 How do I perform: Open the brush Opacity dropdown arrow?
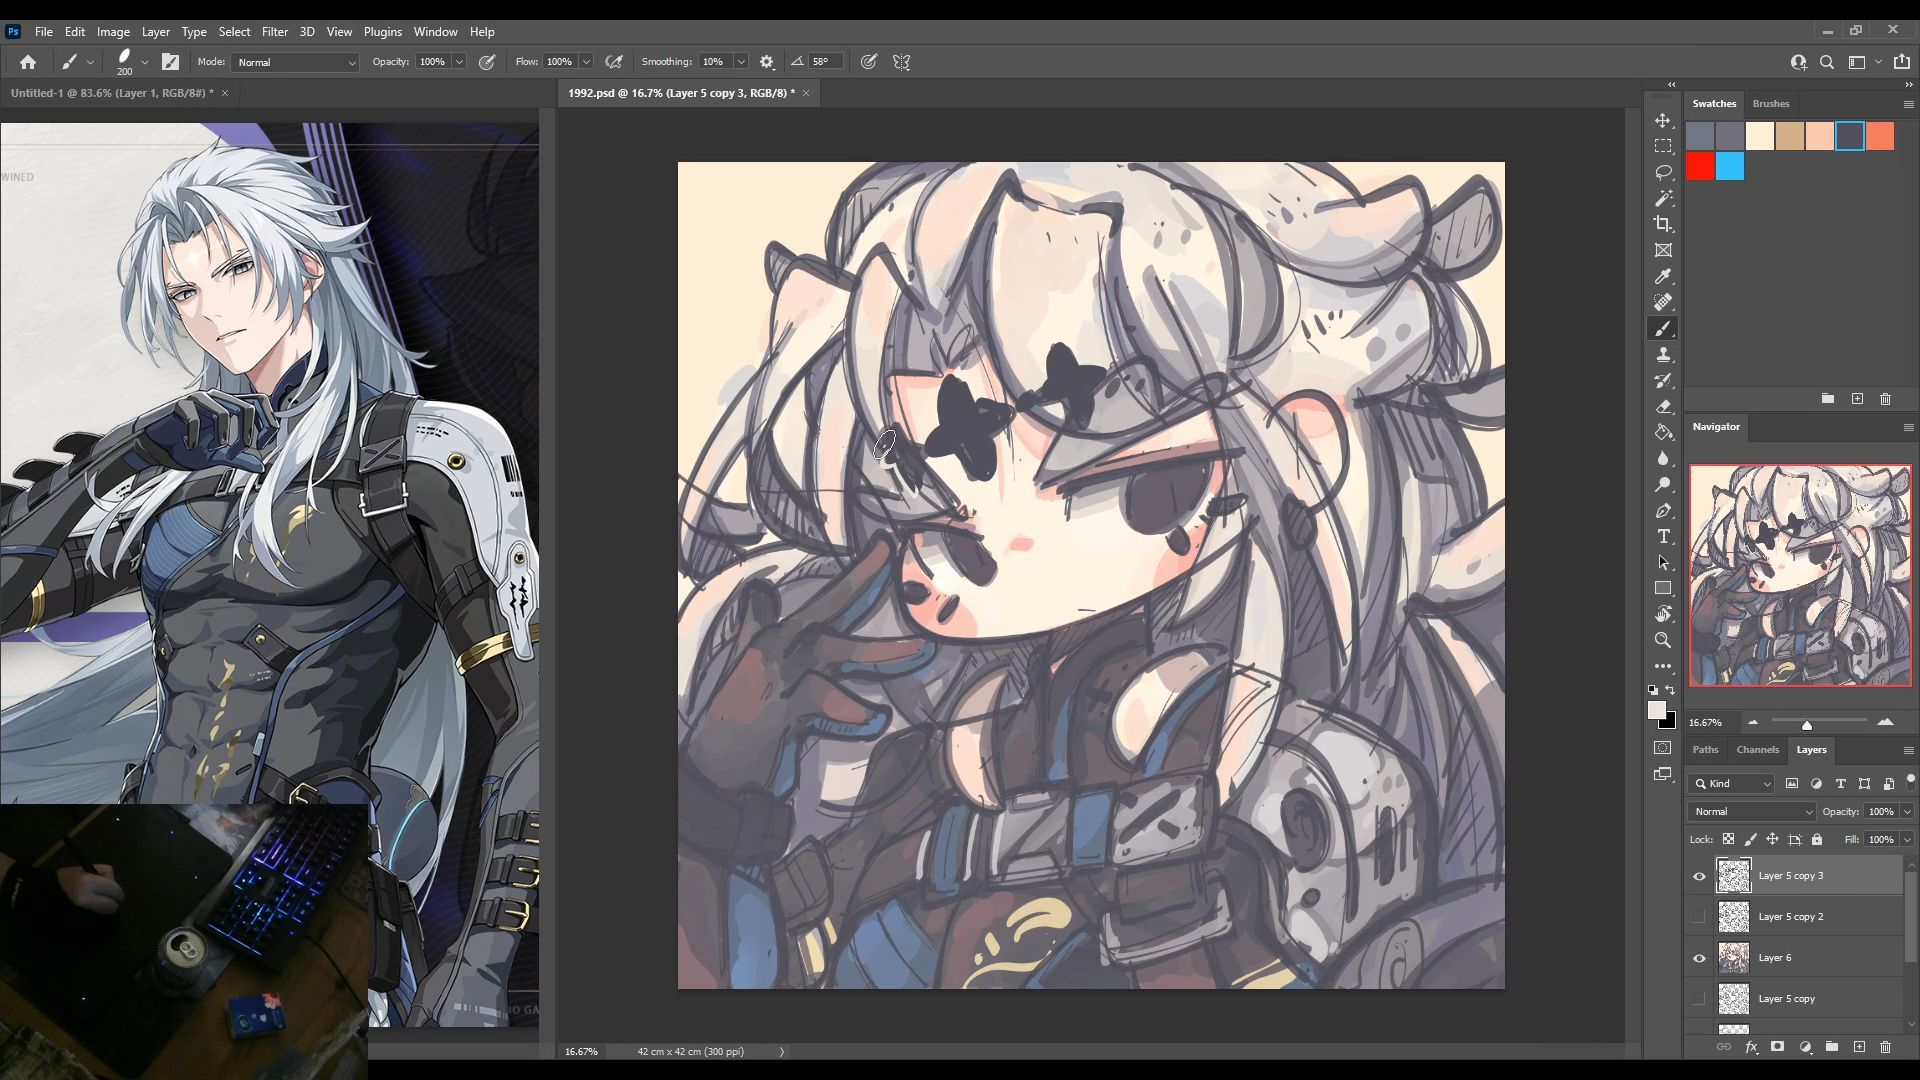pyautogui.click(x=459, y=62)
